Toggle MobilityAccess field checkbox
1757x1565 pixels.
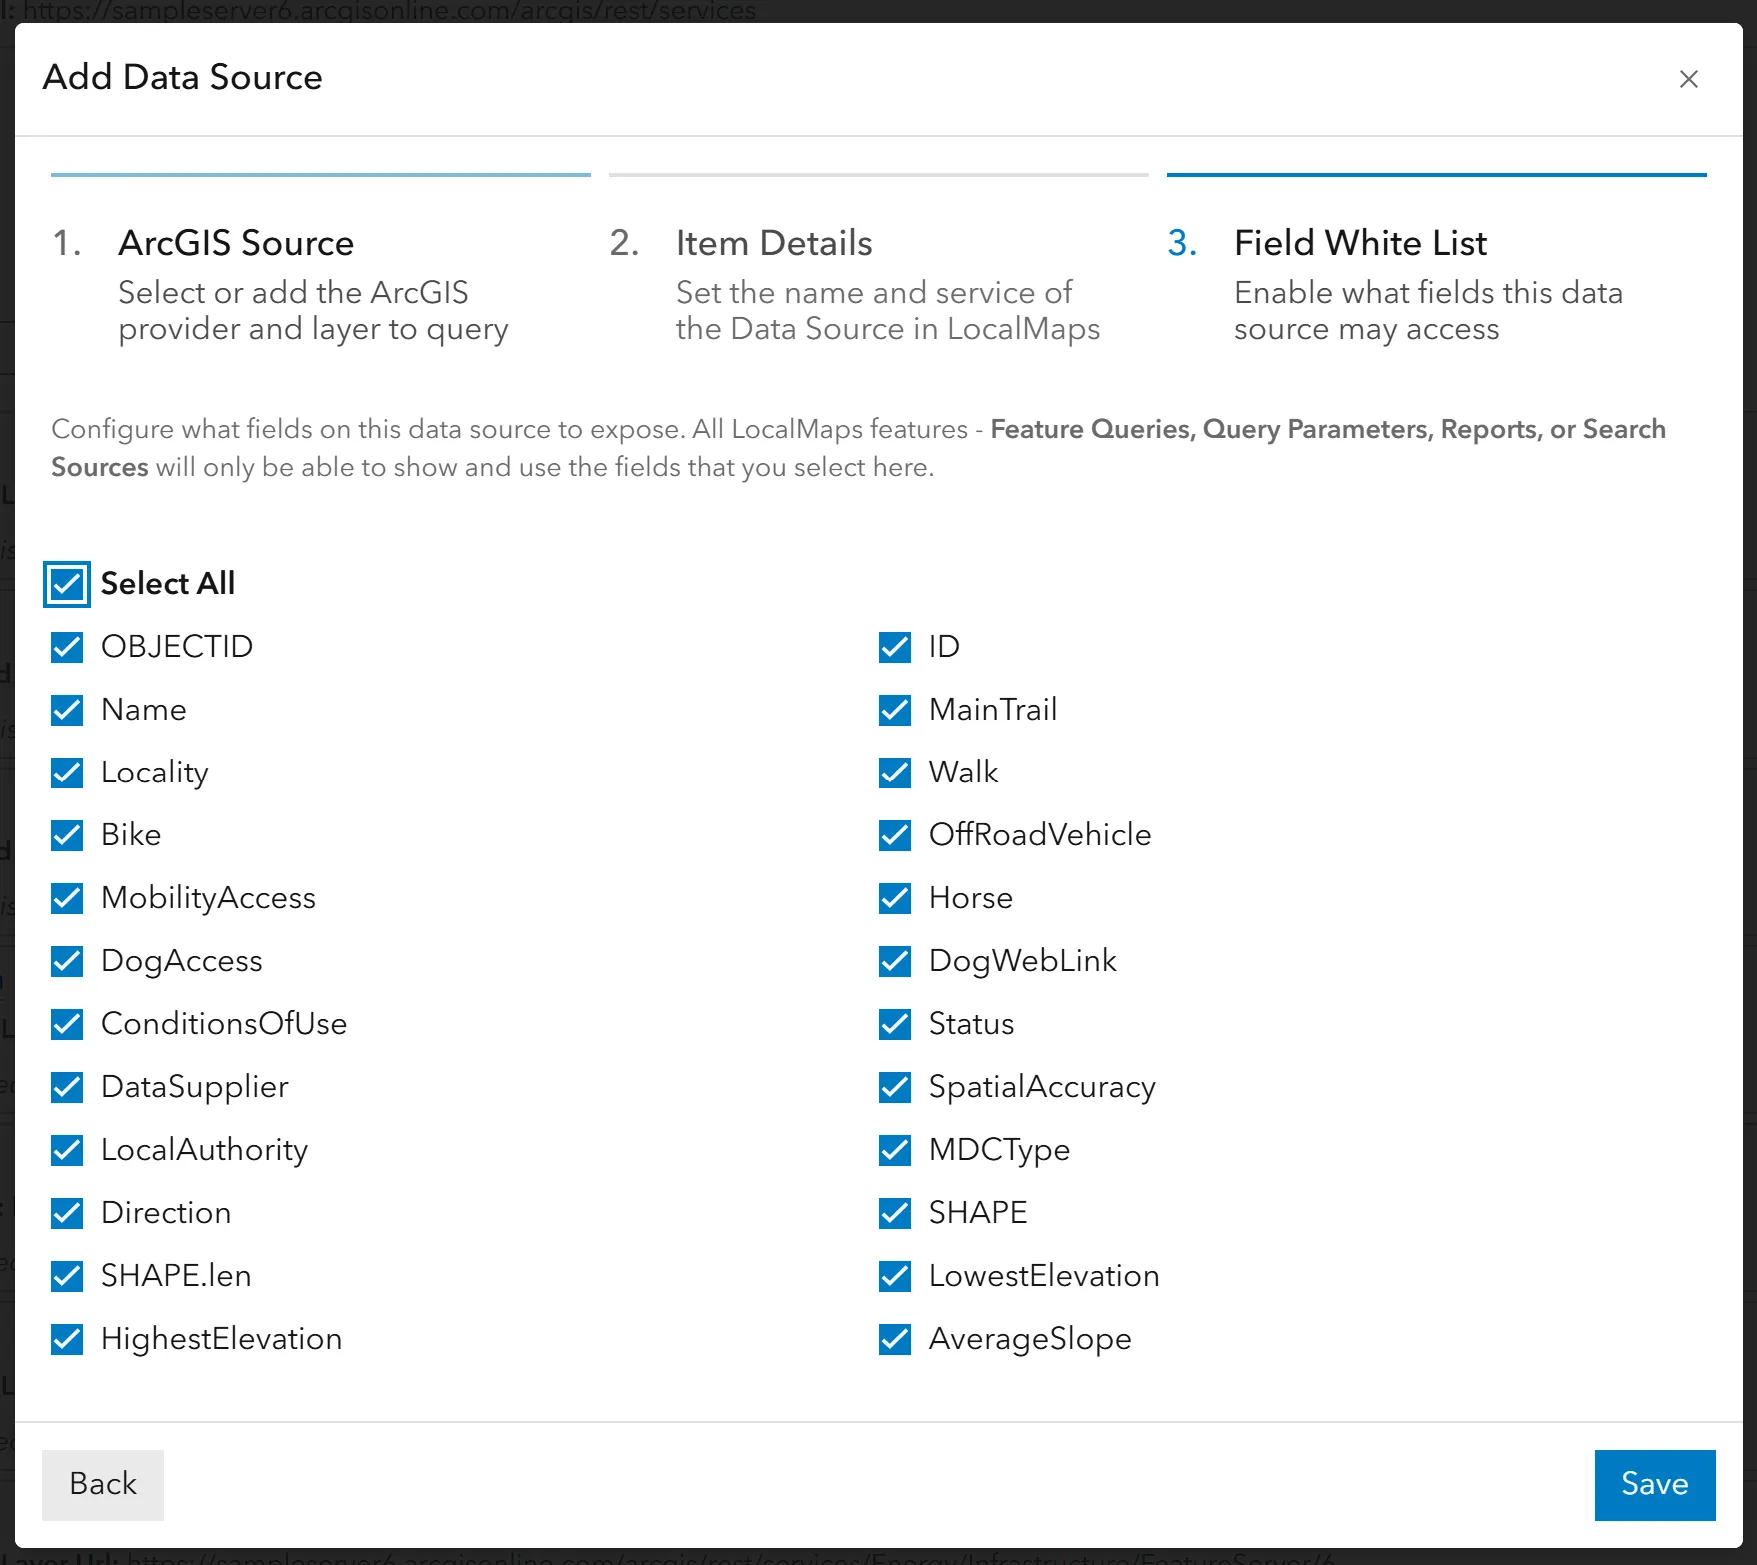click(67, 898)
